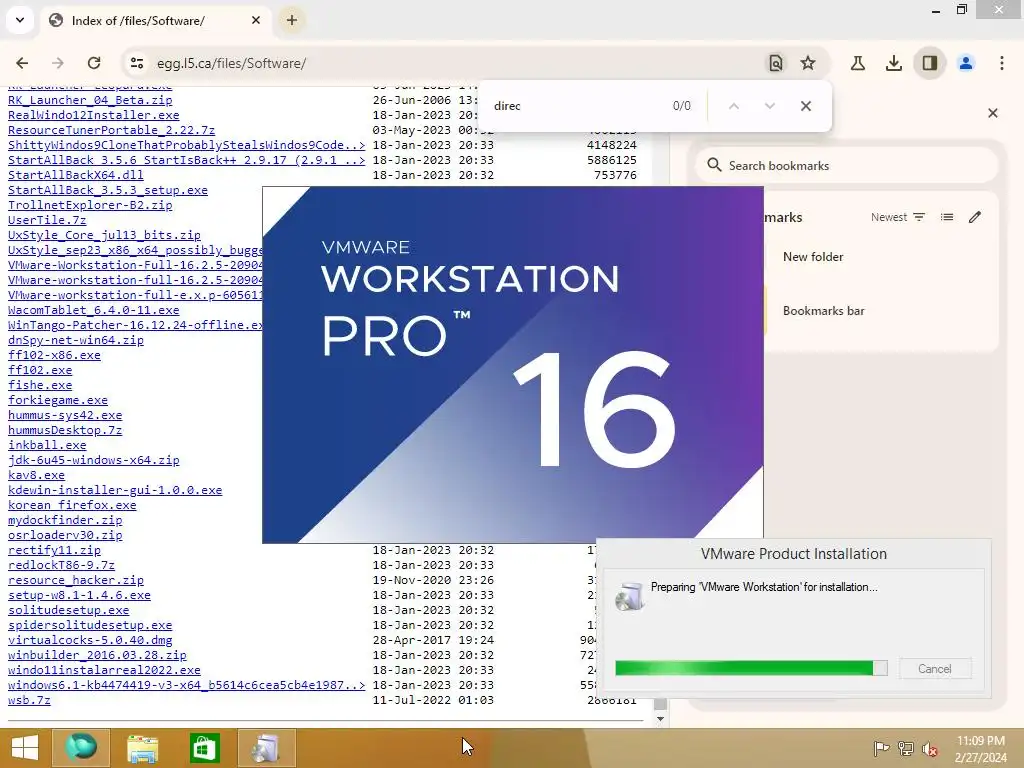Open Windows Store from taskbar
1024x768 pixels.
tap(204, 748)
